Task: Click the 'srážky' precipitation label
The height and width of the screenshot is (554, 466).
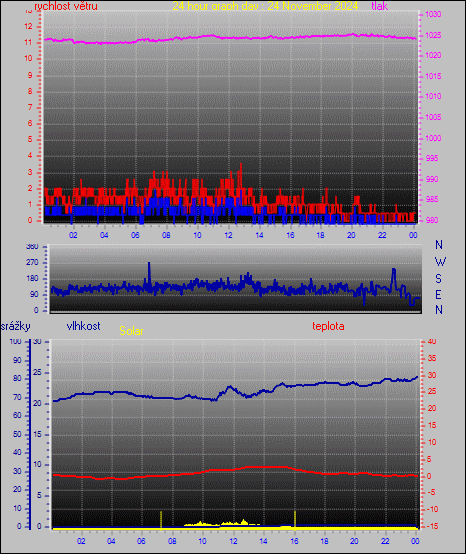Action: [16, 326]
